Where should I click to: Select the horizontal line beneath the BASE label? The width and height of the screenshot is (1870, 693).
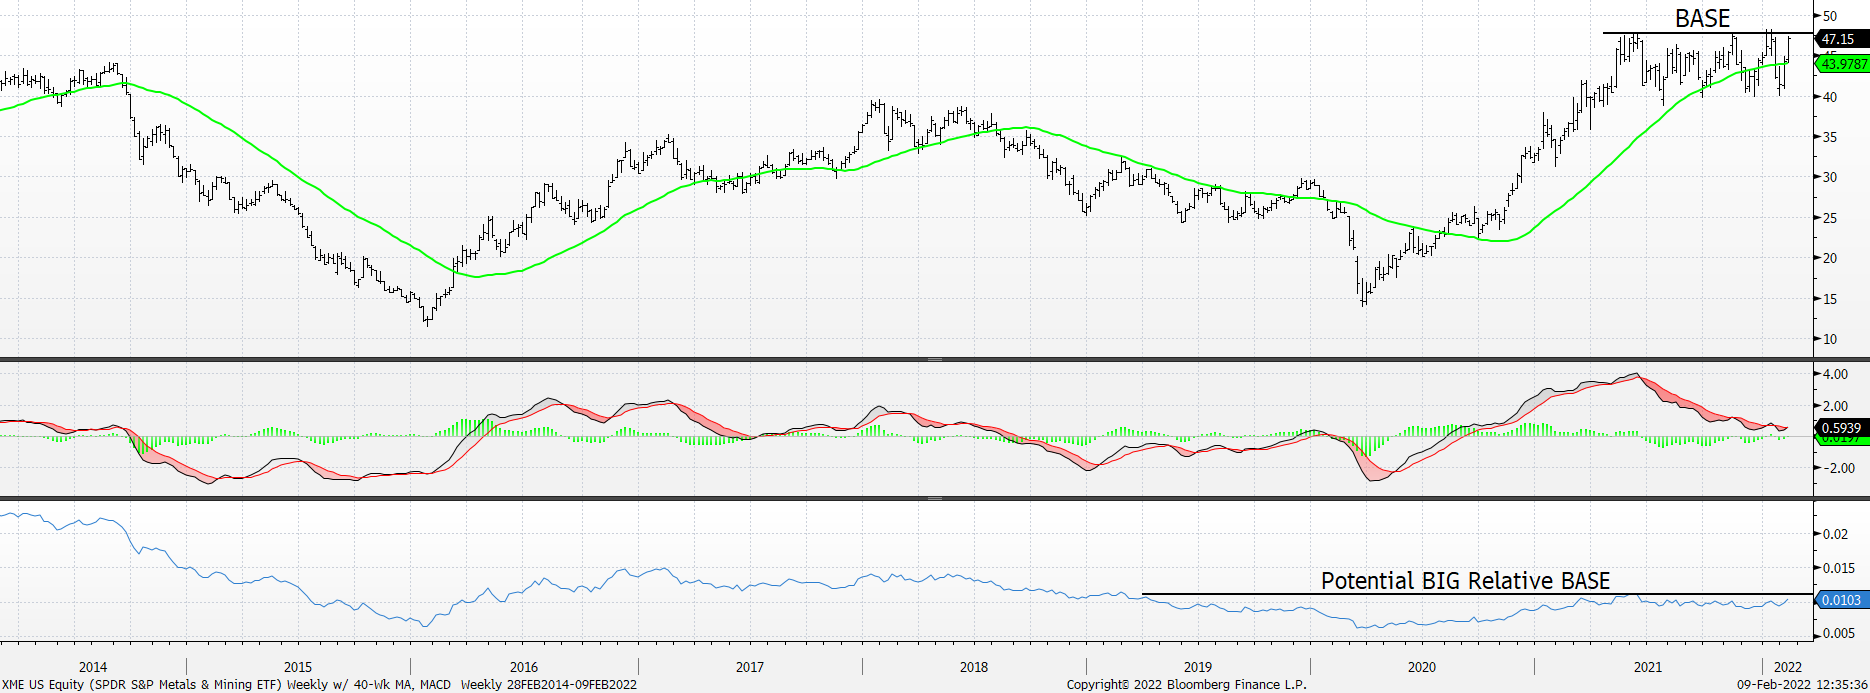(x=1708, y=33)
